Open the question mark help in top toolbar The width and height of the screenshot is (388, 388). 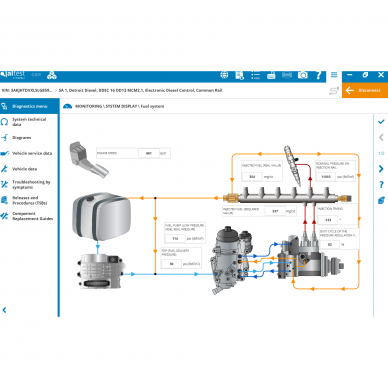318,75
